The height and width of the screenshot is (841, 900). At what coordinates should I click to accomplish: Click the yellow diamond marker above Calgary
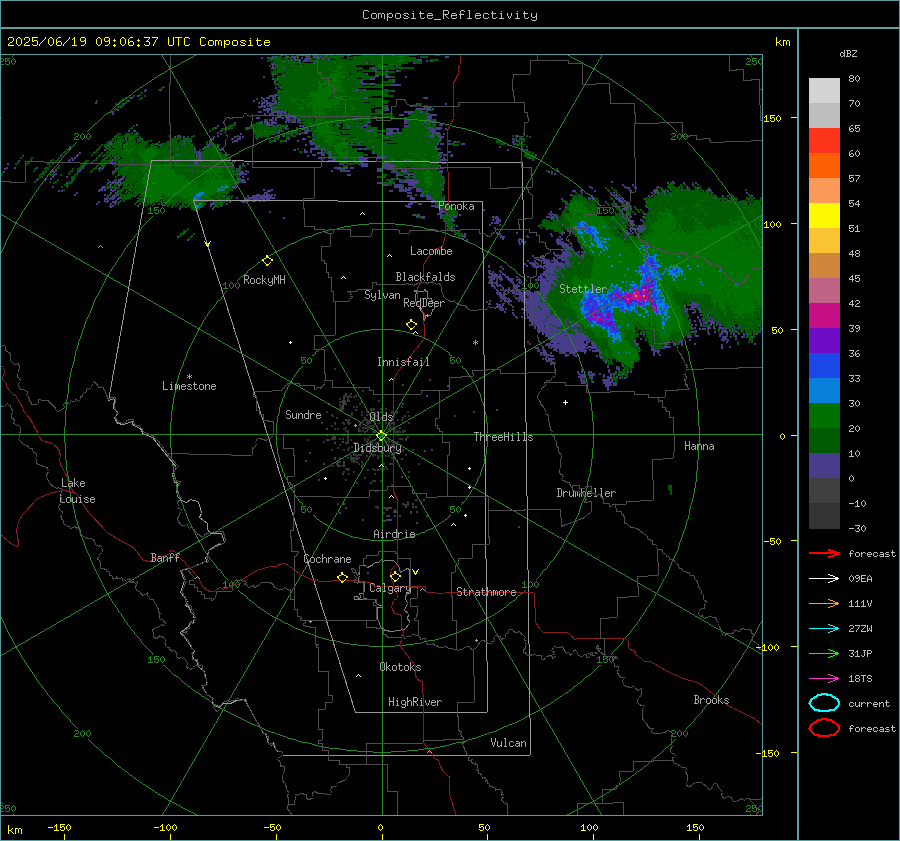395,576
